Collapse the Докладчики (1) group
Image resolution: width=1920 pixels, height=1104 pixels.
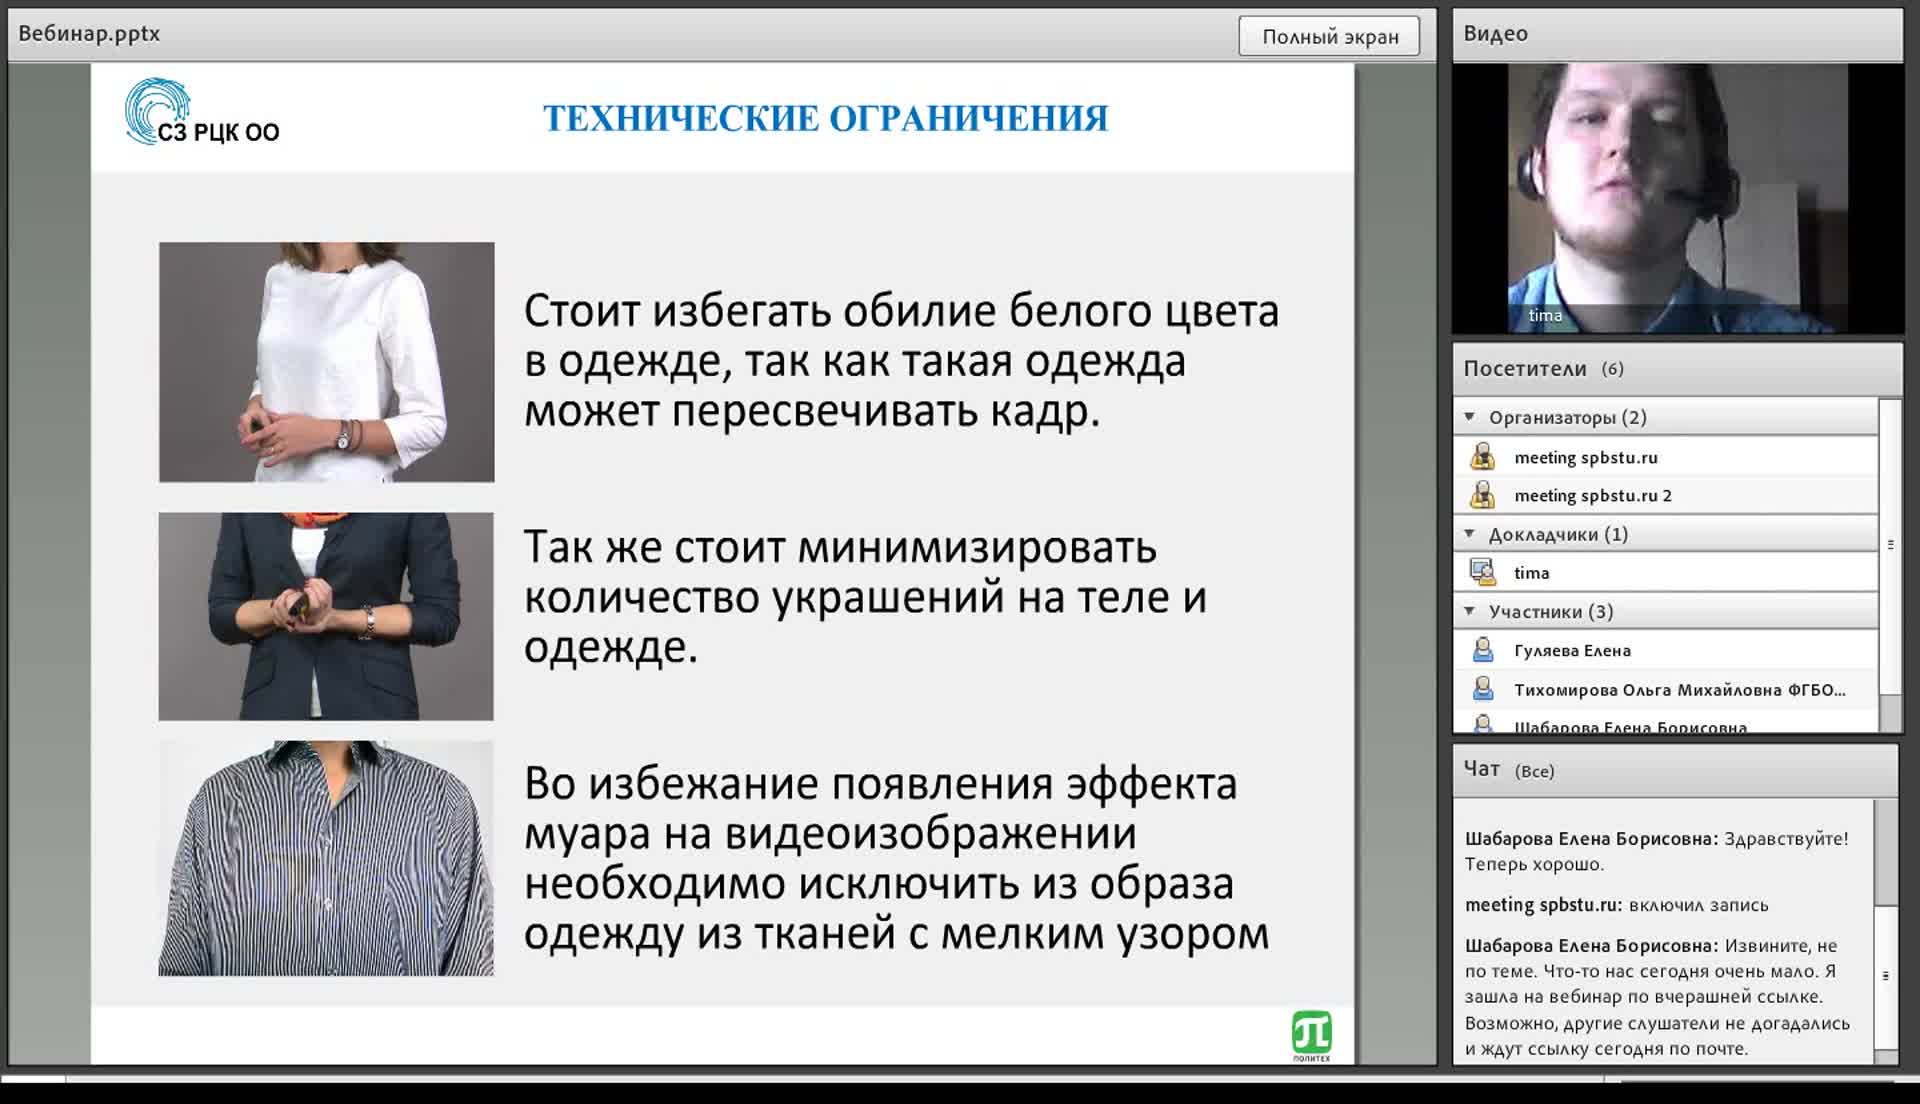tap(1469, 534)
